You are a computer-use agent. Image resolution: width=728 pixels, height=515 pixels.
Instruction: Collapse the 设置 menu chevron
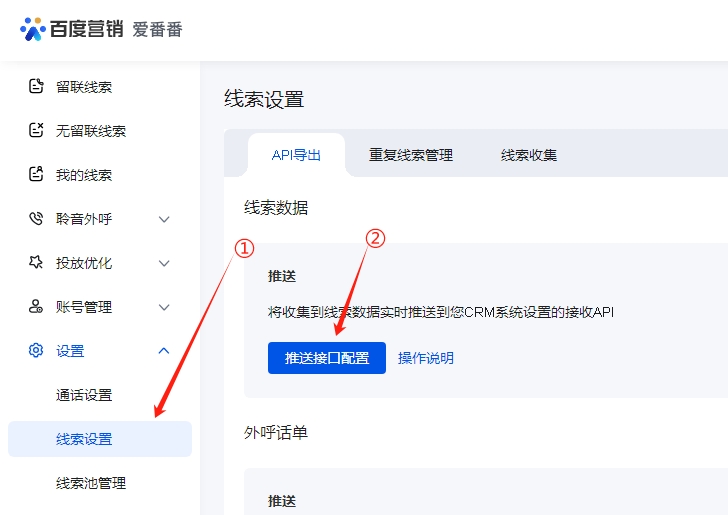[164, 351]
